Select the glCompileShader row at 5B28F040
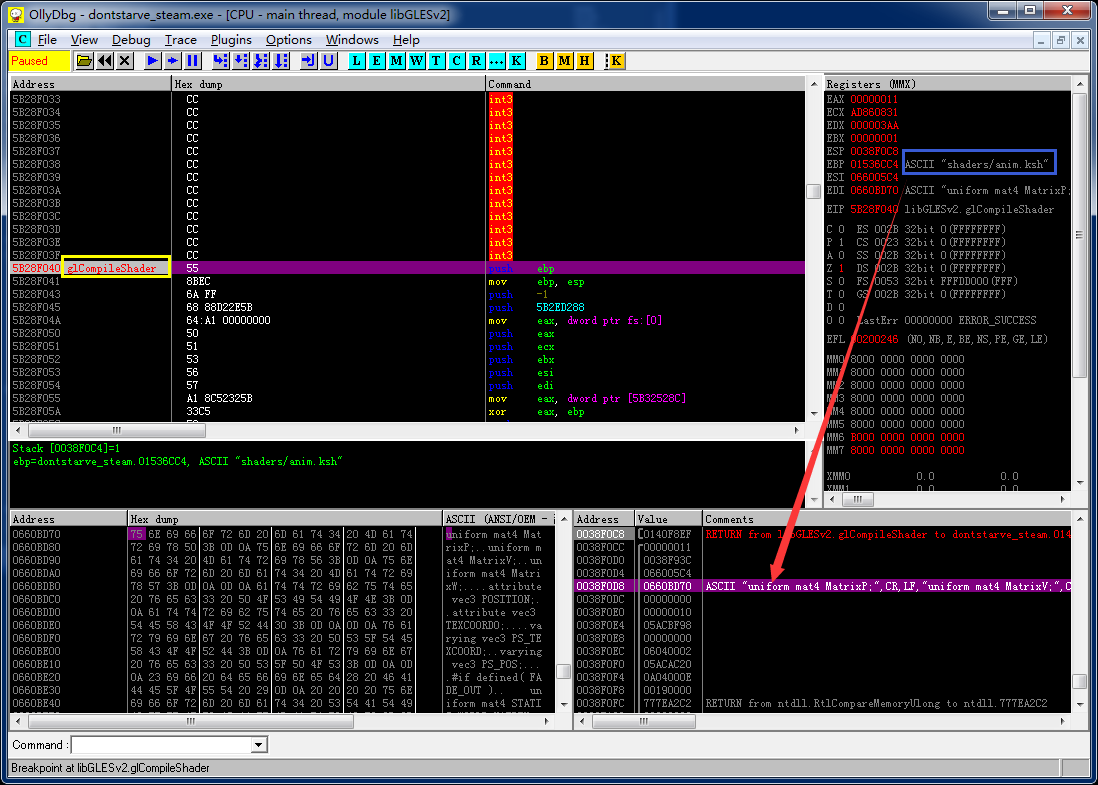Viewport: 1098px width, 785px height. (x=408, y=268)
